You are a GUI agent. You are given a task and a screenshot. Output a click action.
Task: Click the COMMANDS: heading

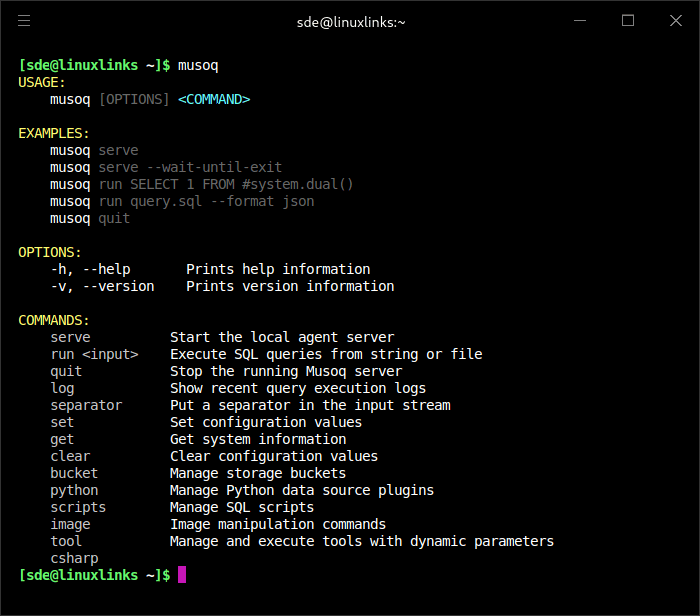pos(54,320)
